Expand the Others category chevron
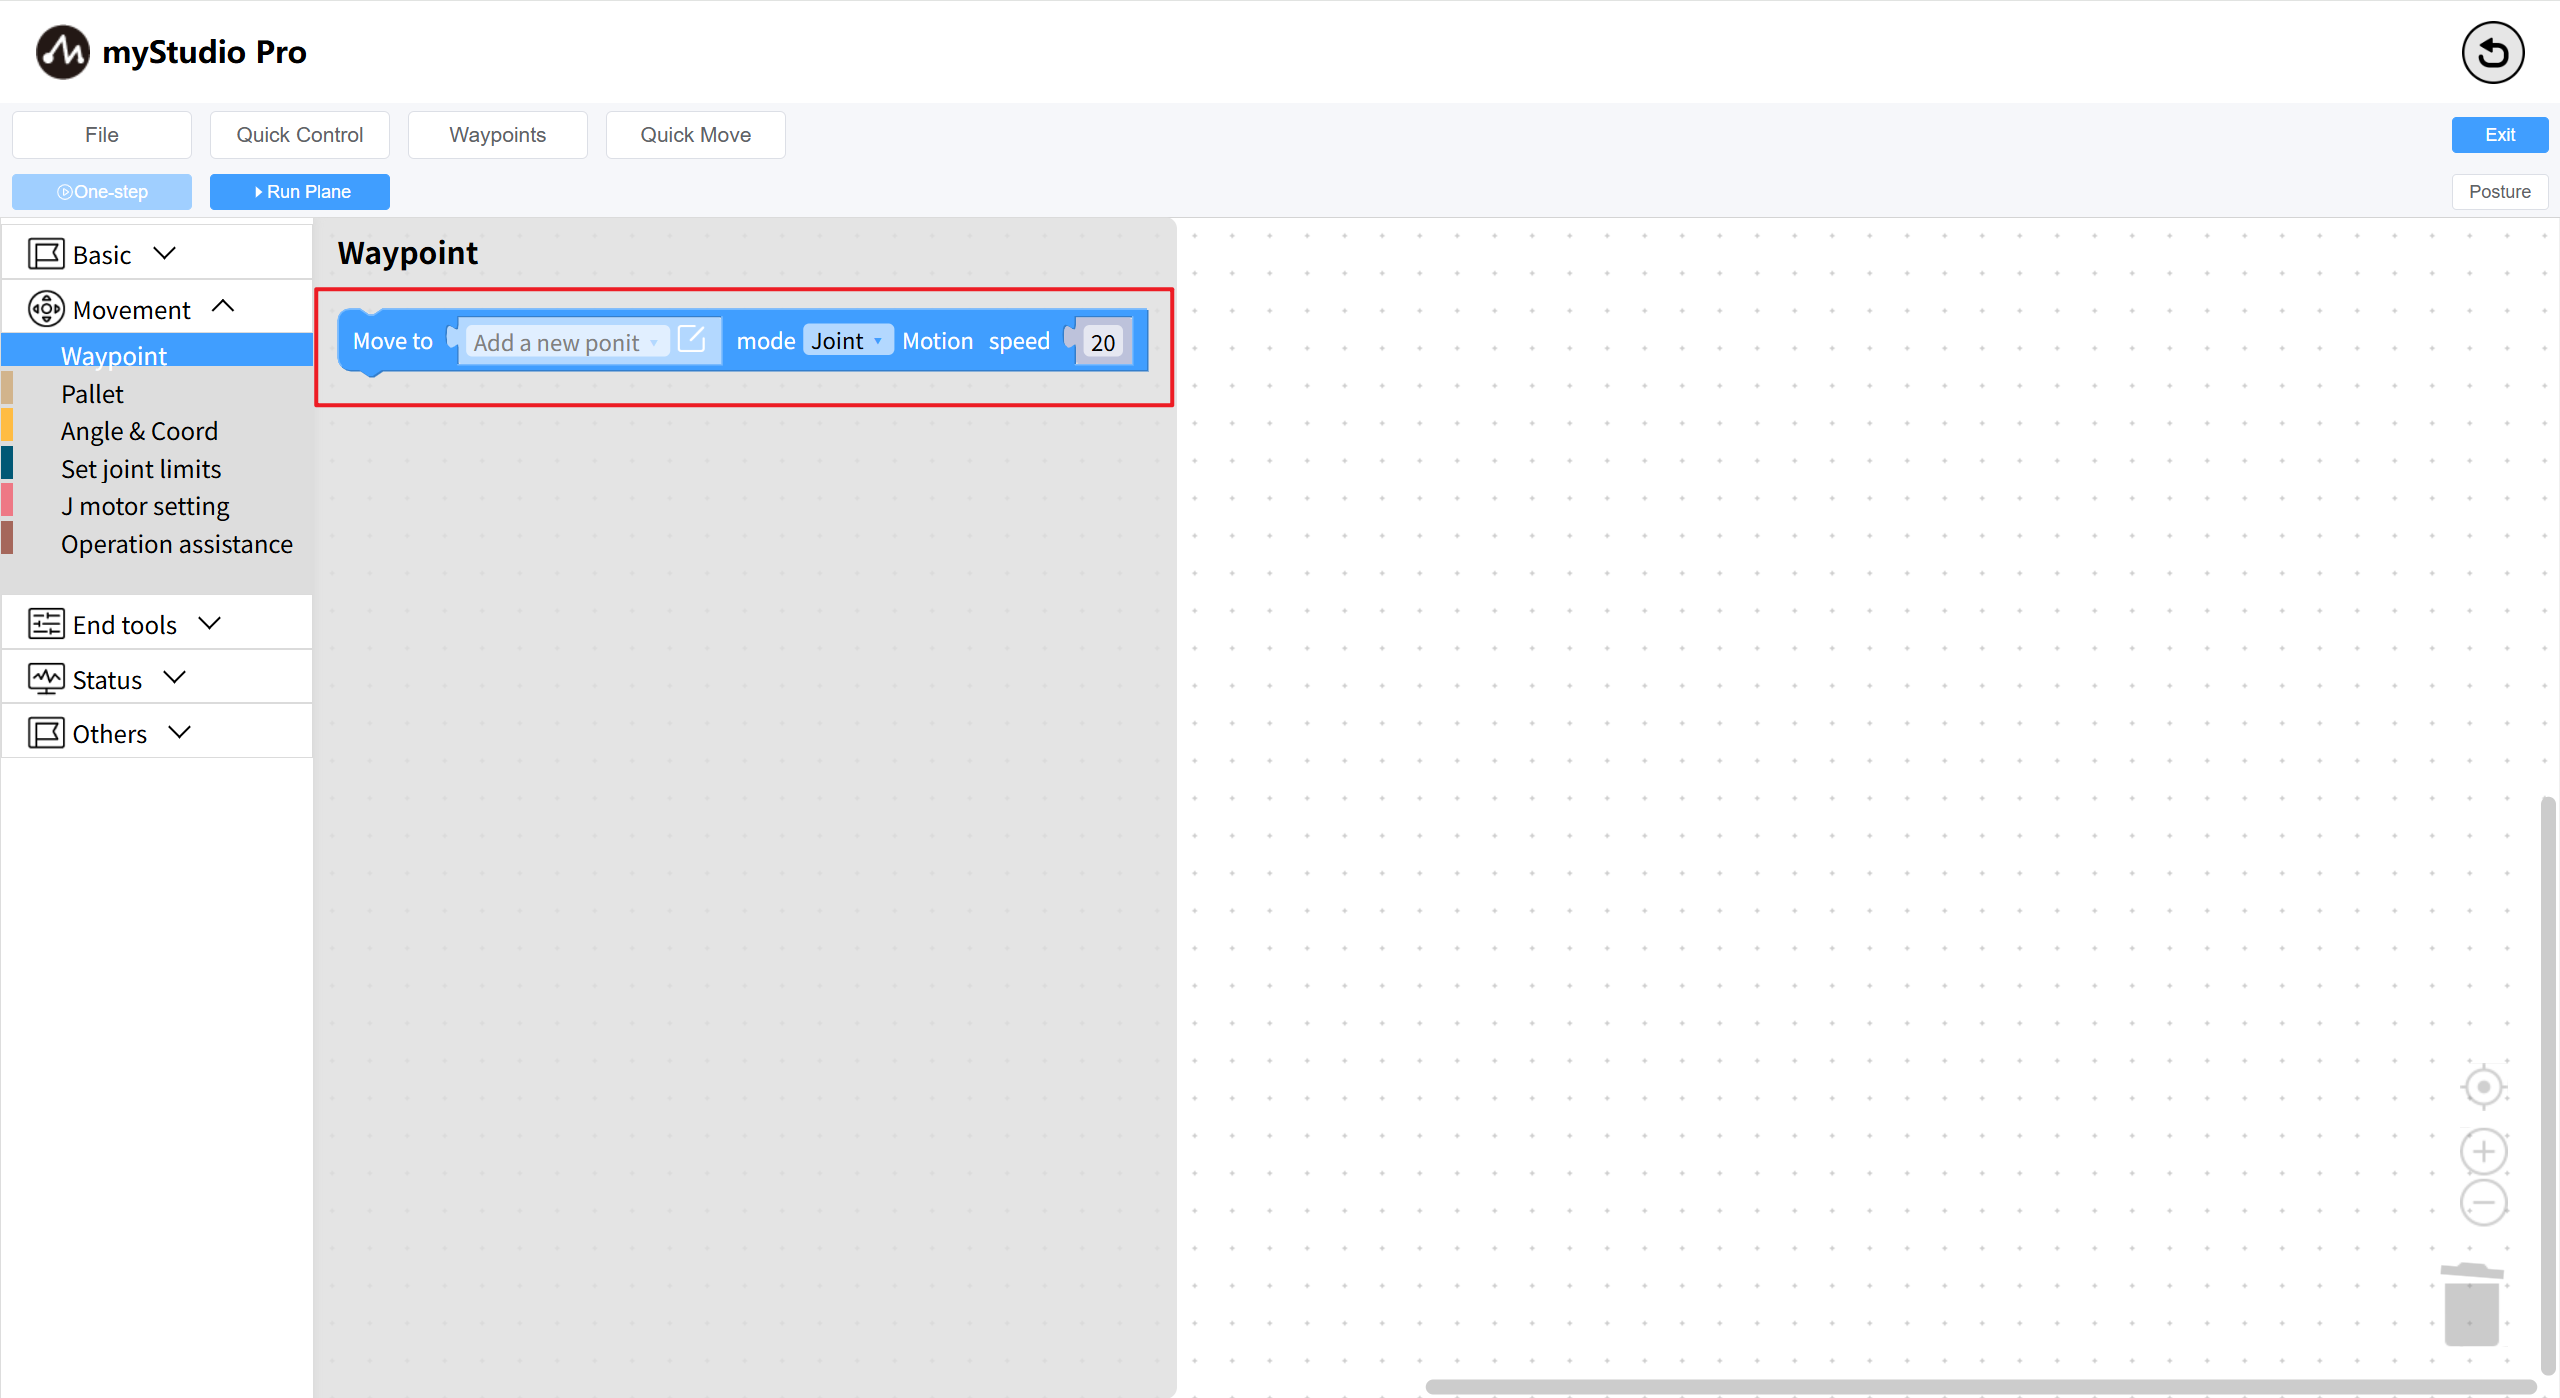The image size is (2560, 1398). 180,733
